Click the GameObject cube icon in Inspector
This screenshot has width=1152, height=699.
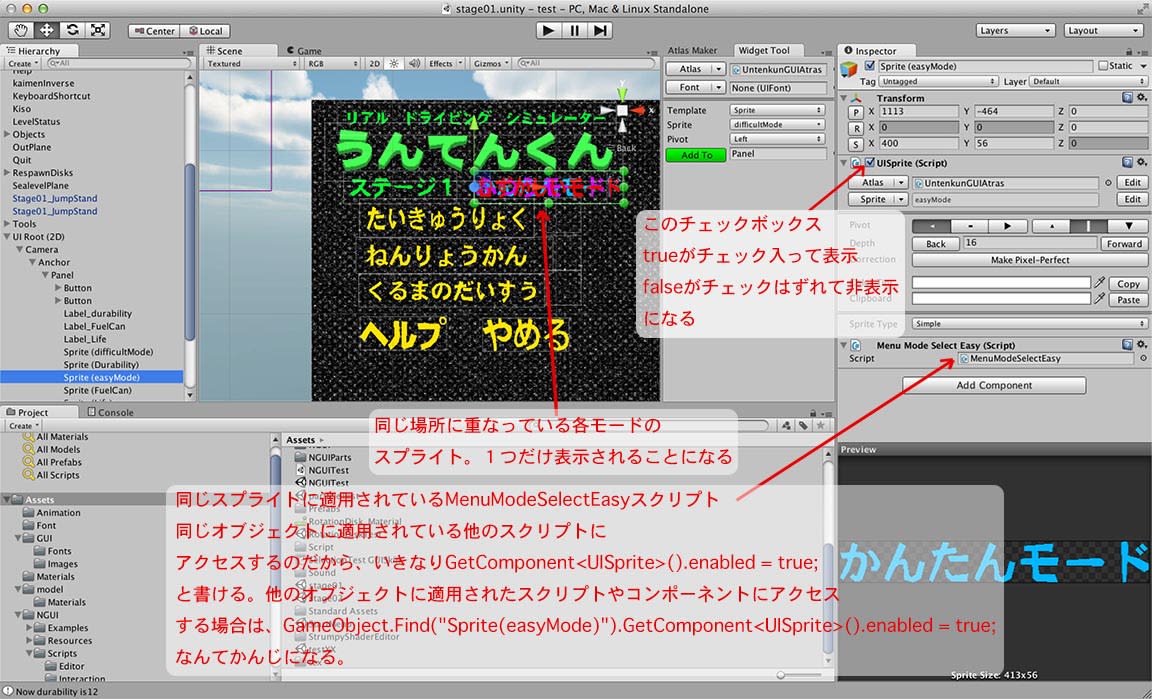[849, 69]
